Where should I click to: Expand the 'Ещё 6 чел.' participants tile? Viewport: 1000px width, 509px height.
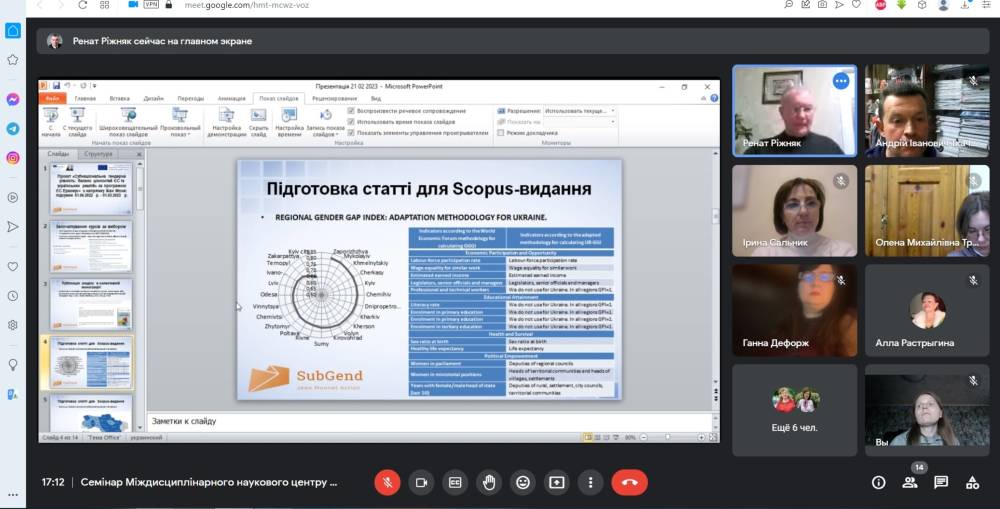point(794,410)
